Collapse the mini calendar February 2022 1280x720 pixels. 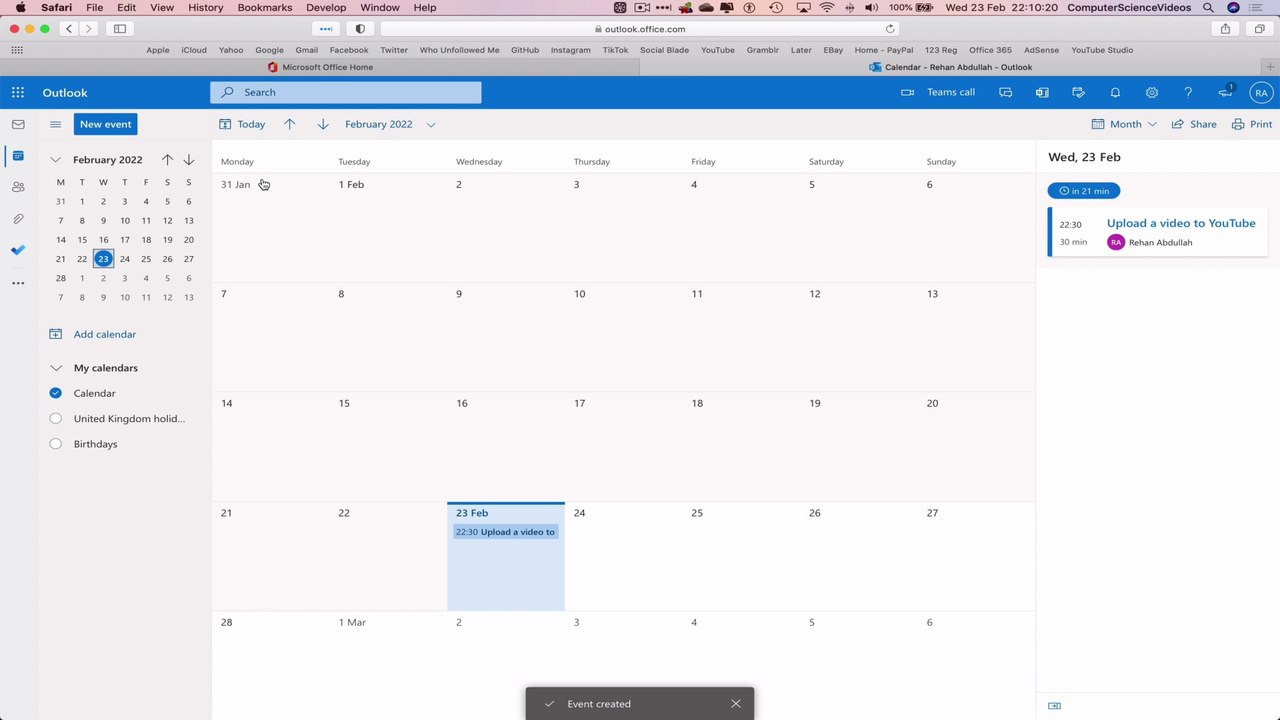click(55, 159)
